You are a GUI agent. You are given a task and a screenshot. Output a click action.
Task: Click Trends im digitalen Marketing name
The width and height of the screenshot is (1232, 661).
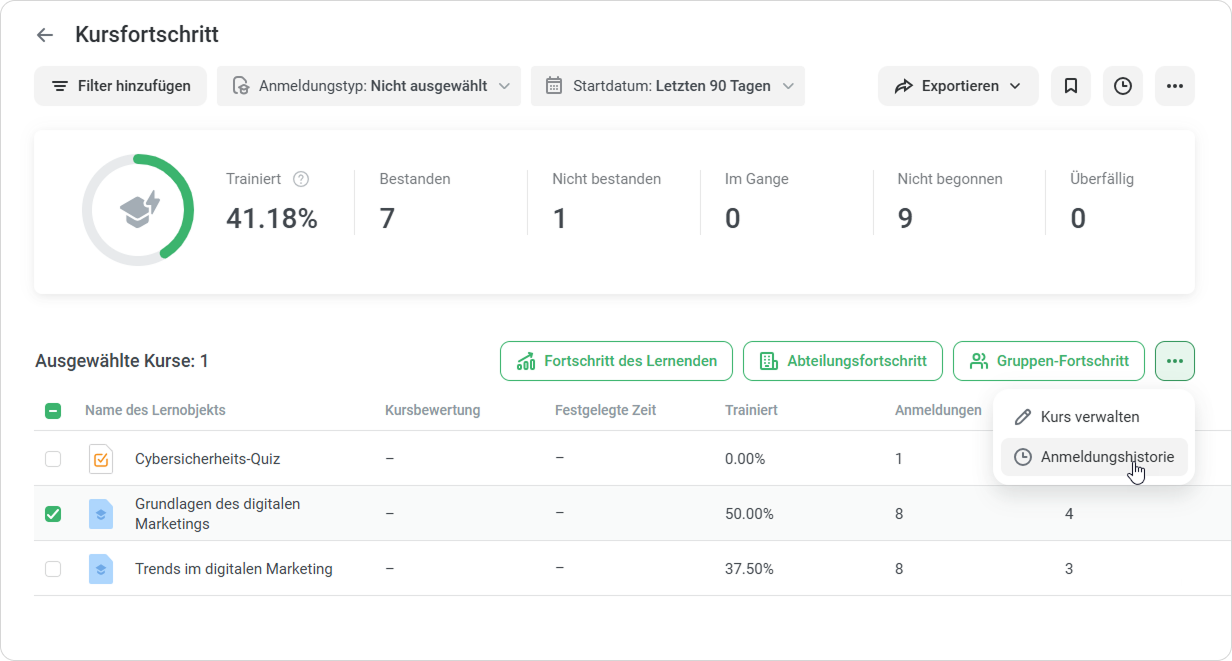click(234, 569)
